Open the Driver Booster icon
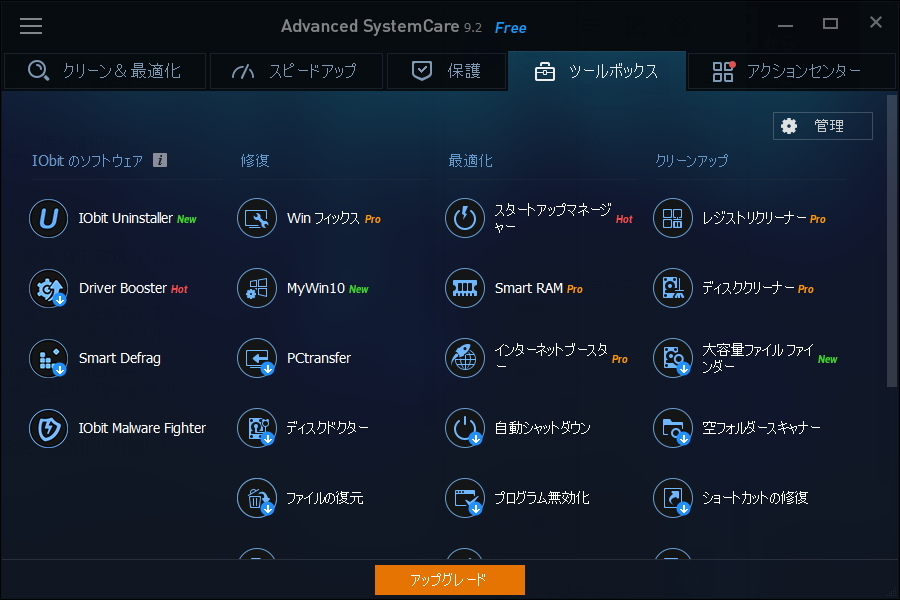Image resolution: width=900 pixels, height=600 pixels. (49, 288)
